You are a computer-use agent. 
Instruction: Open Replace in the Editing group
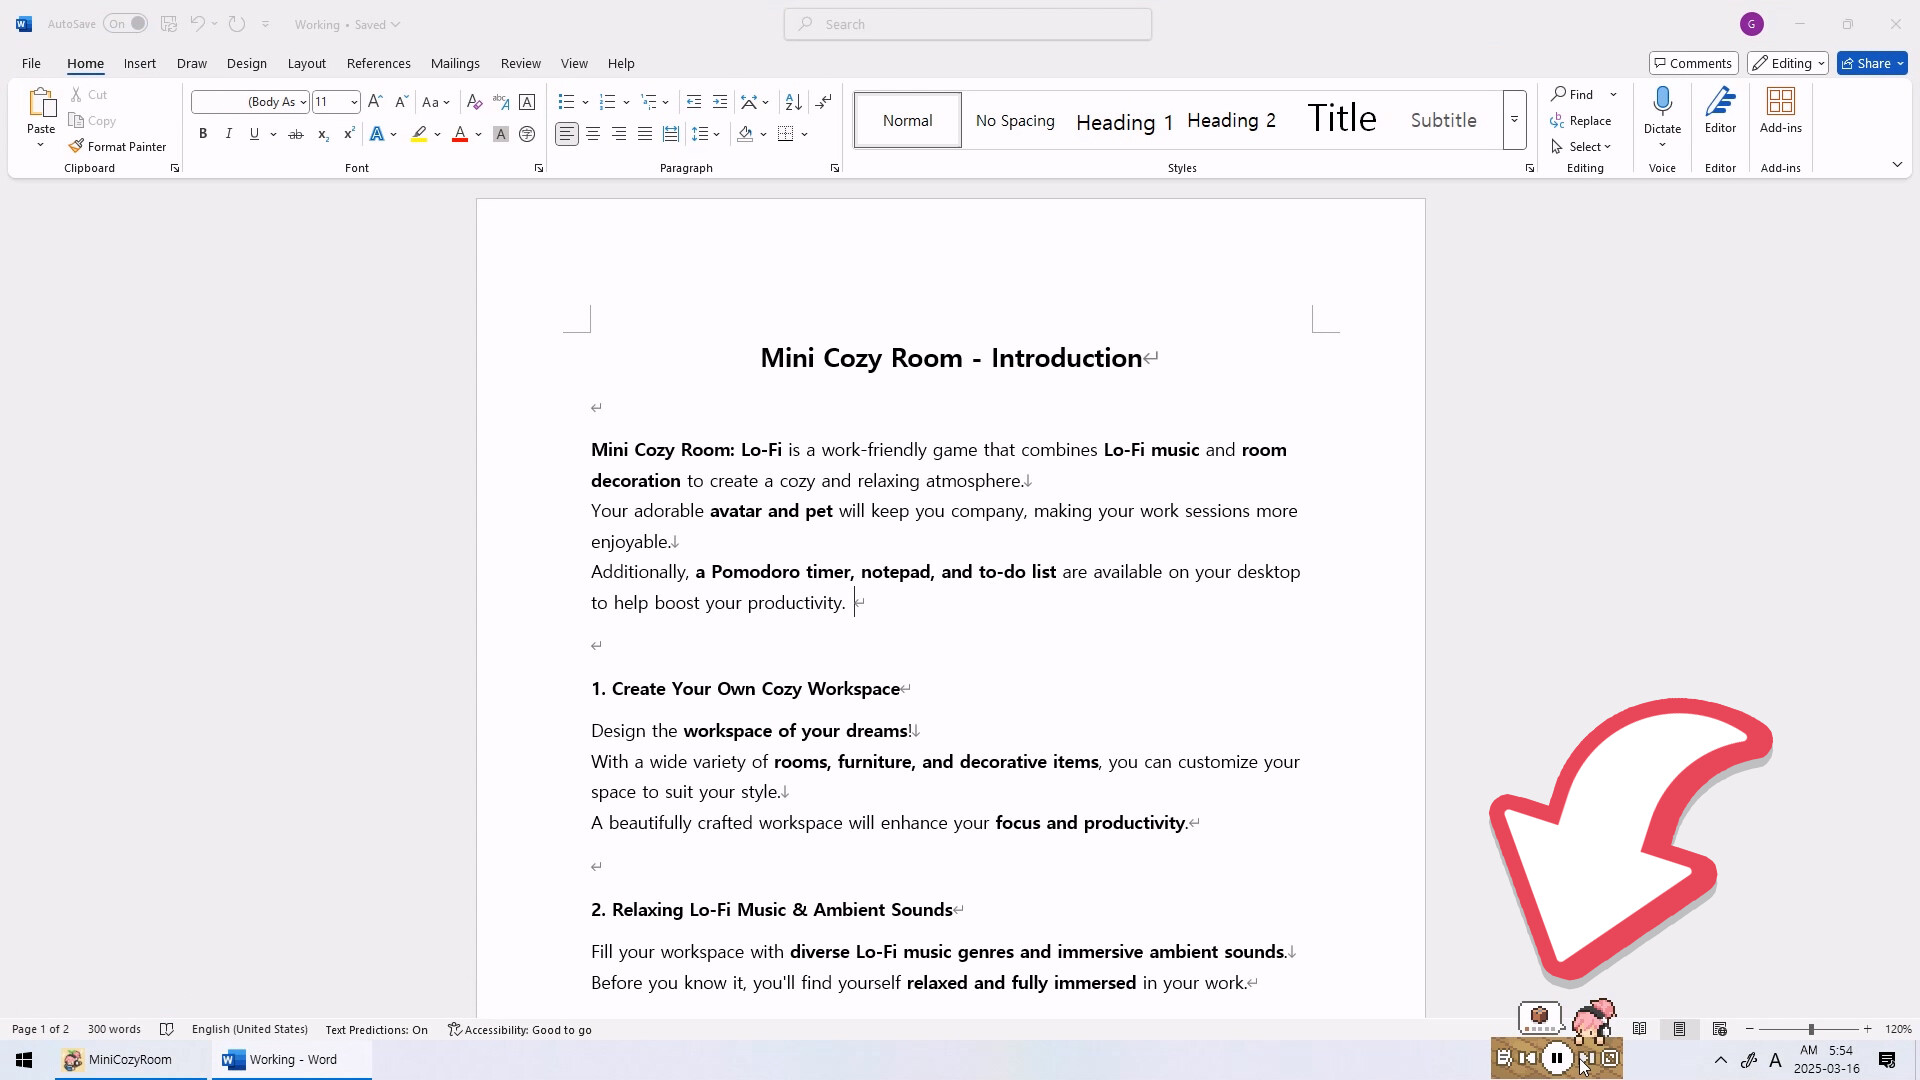(x=1582, y=120)
